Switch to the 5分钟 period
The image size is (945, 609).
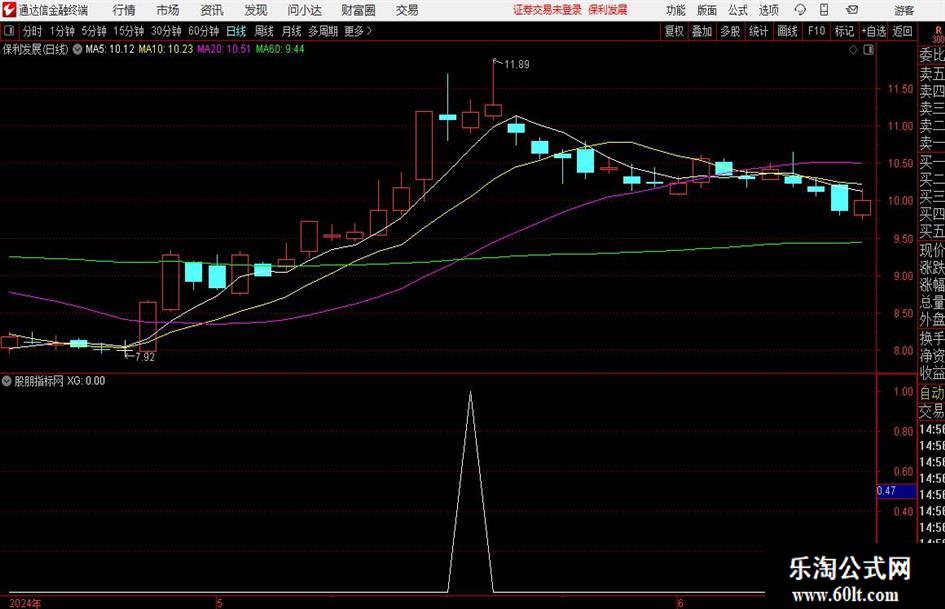point(93,31)
